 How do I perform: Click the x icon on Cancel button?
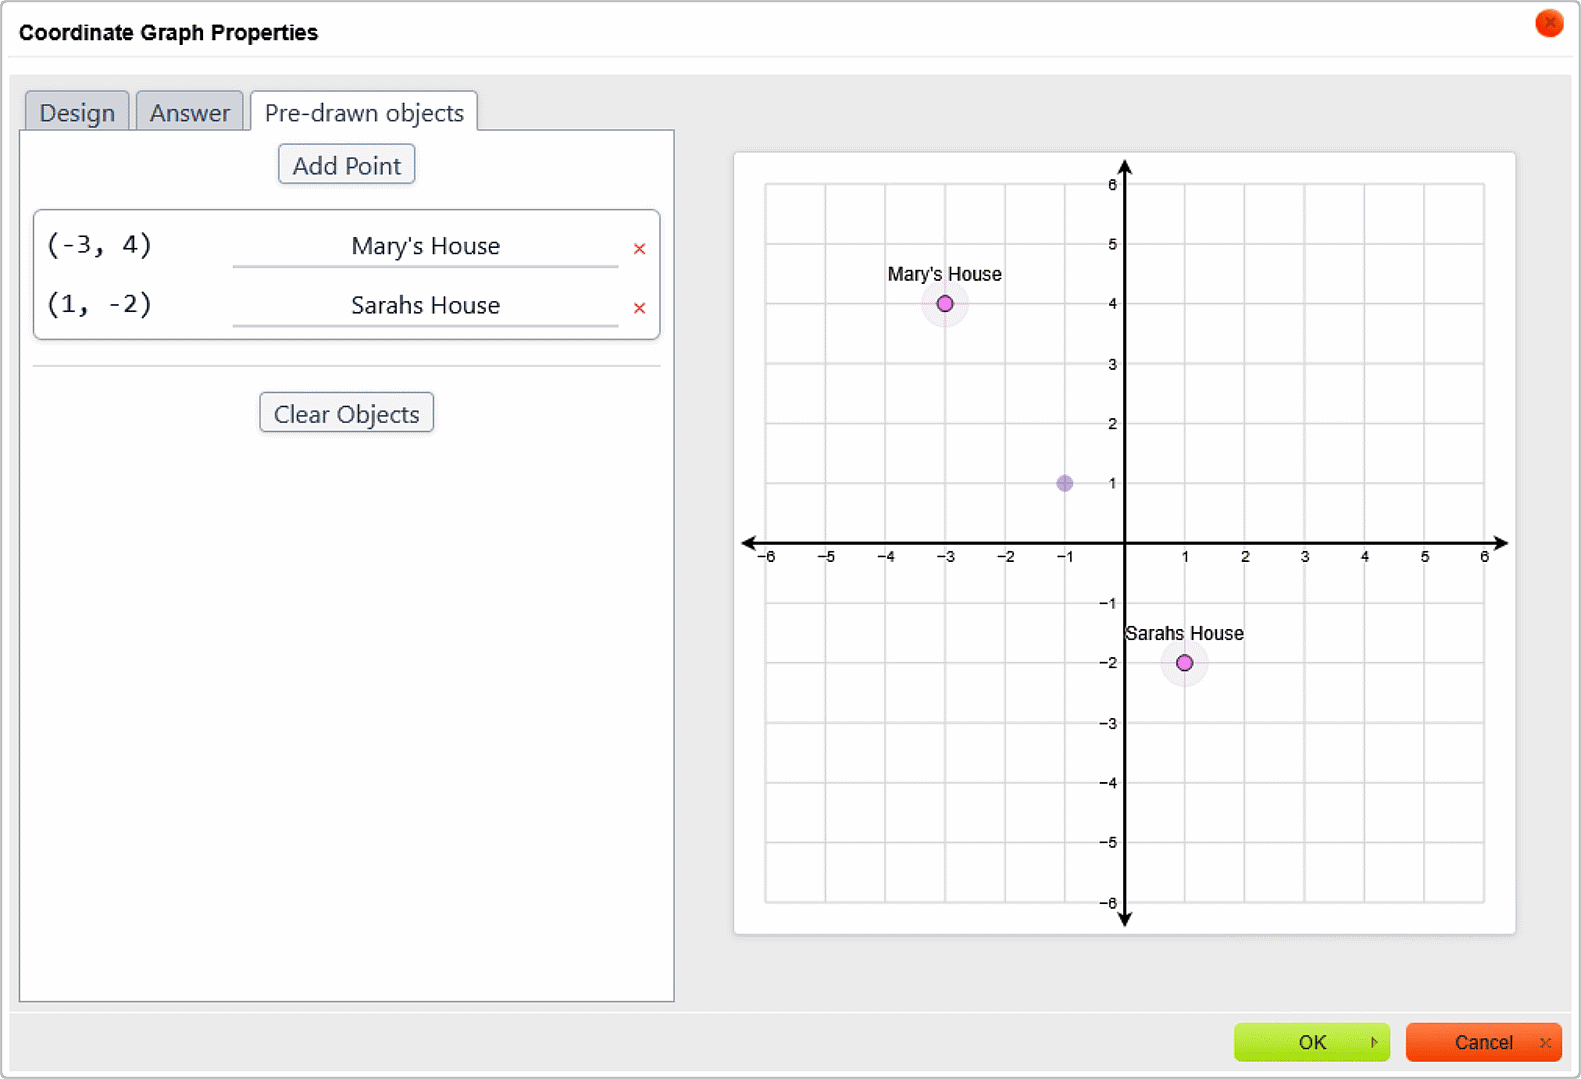click(1545, 1042)
